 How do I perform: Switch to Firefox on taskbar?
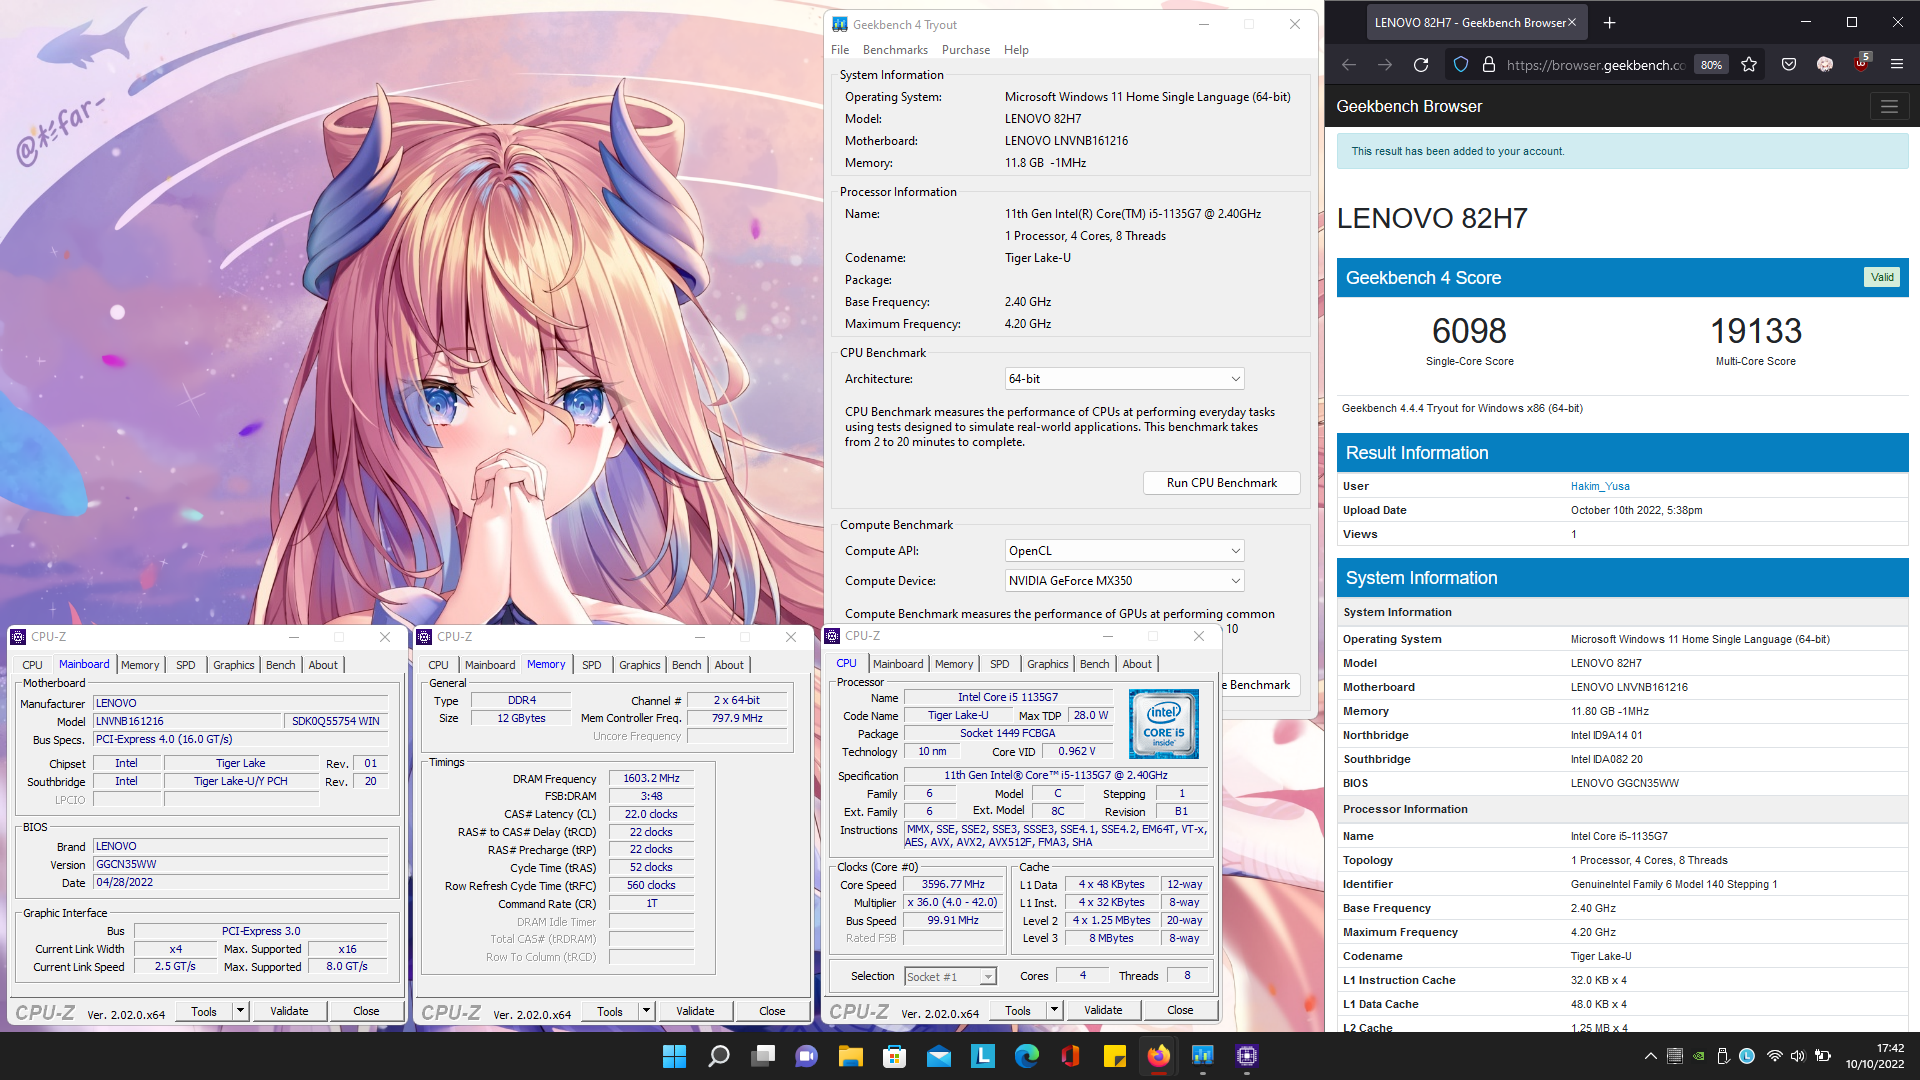coord(1159,1056)
